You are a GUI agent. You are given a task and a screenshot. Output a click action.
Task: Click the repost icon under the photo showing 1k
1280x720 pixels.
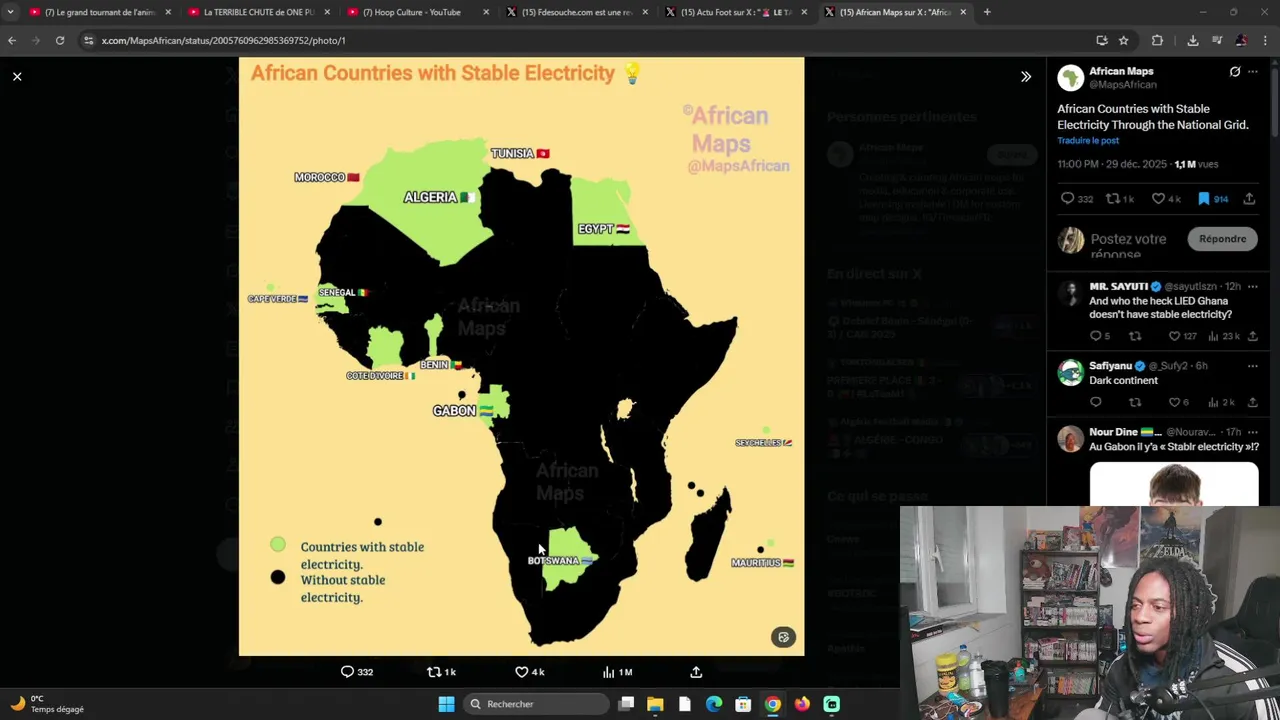point(434,672)
